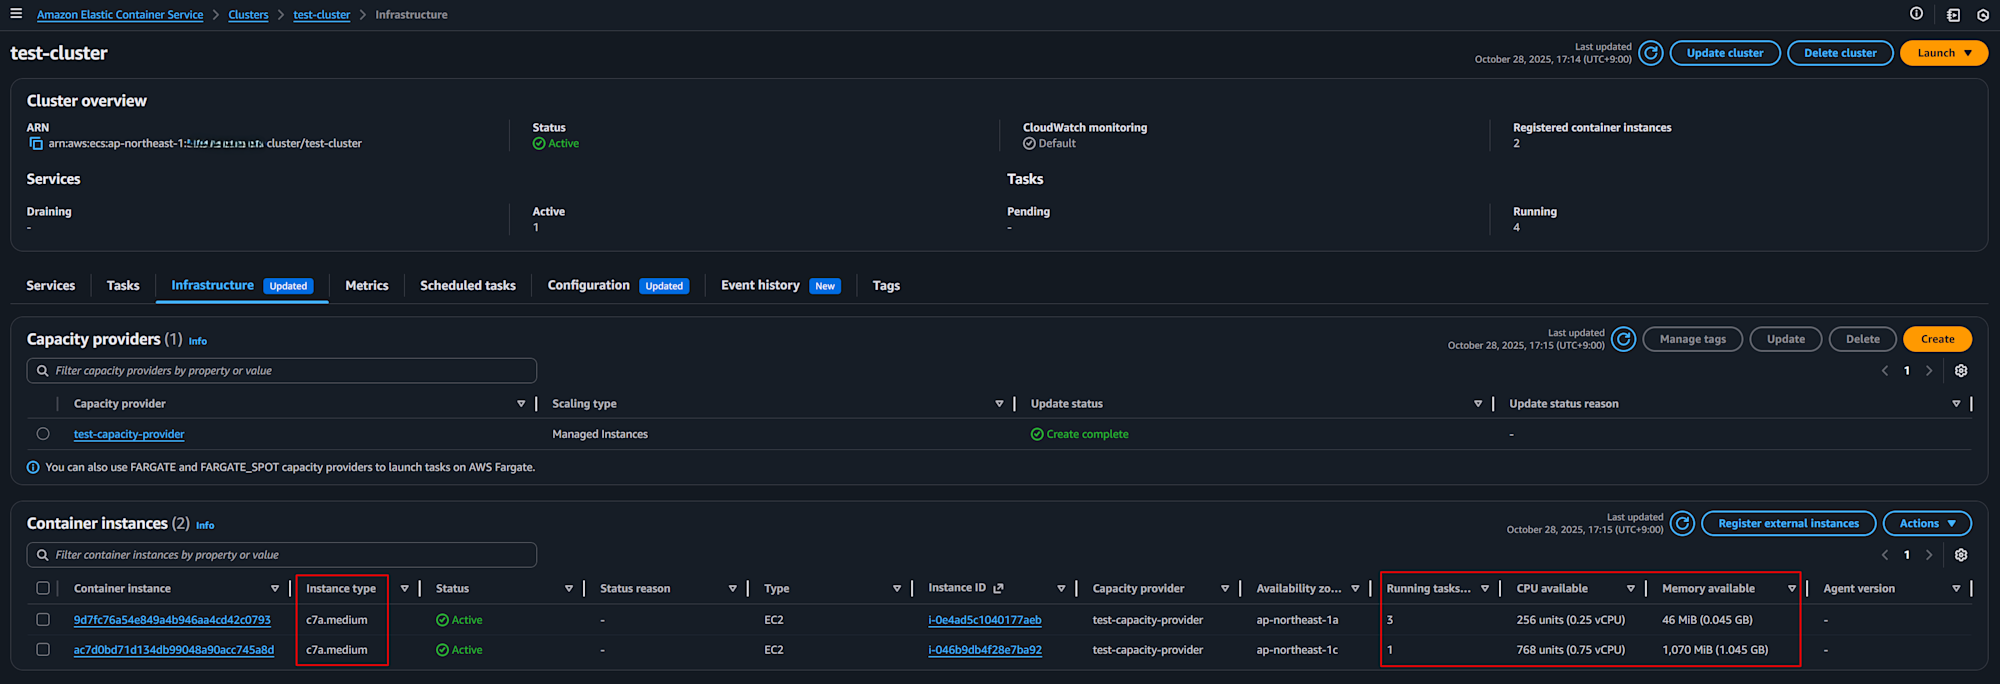Click the search icon in container instances filter
2000x684 pixels.
42,555
